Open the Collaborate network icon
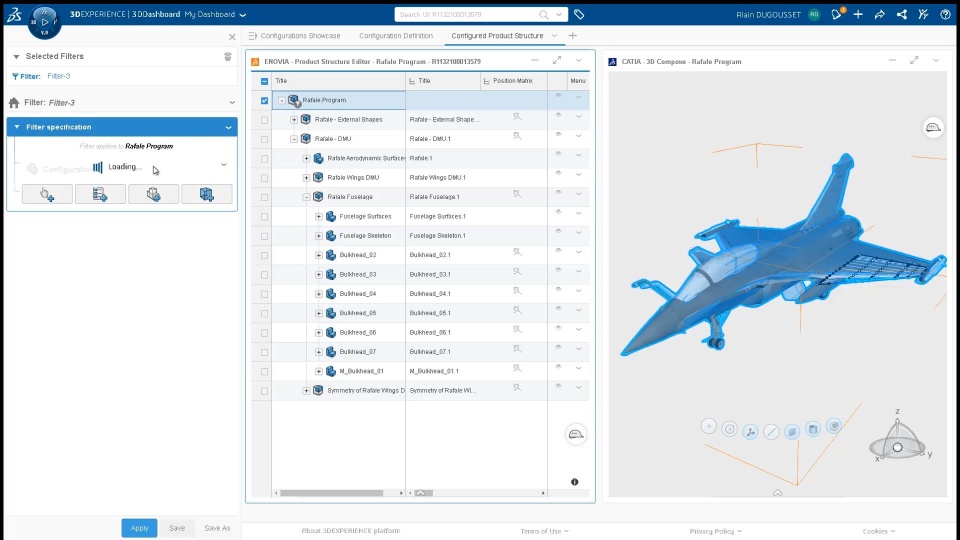The image size is (960, 540). pos(902,14)
